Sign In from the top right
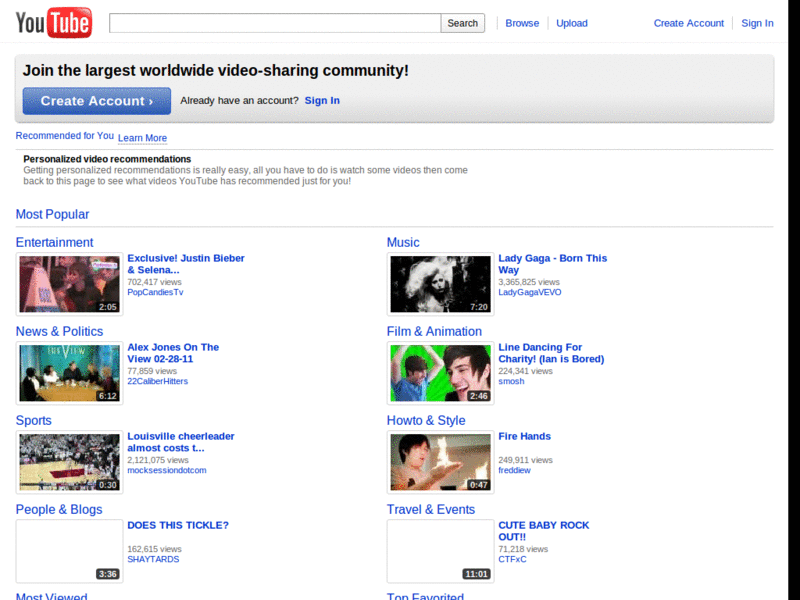Viewport: 800px width, 600px height. [x=757, y=22]
